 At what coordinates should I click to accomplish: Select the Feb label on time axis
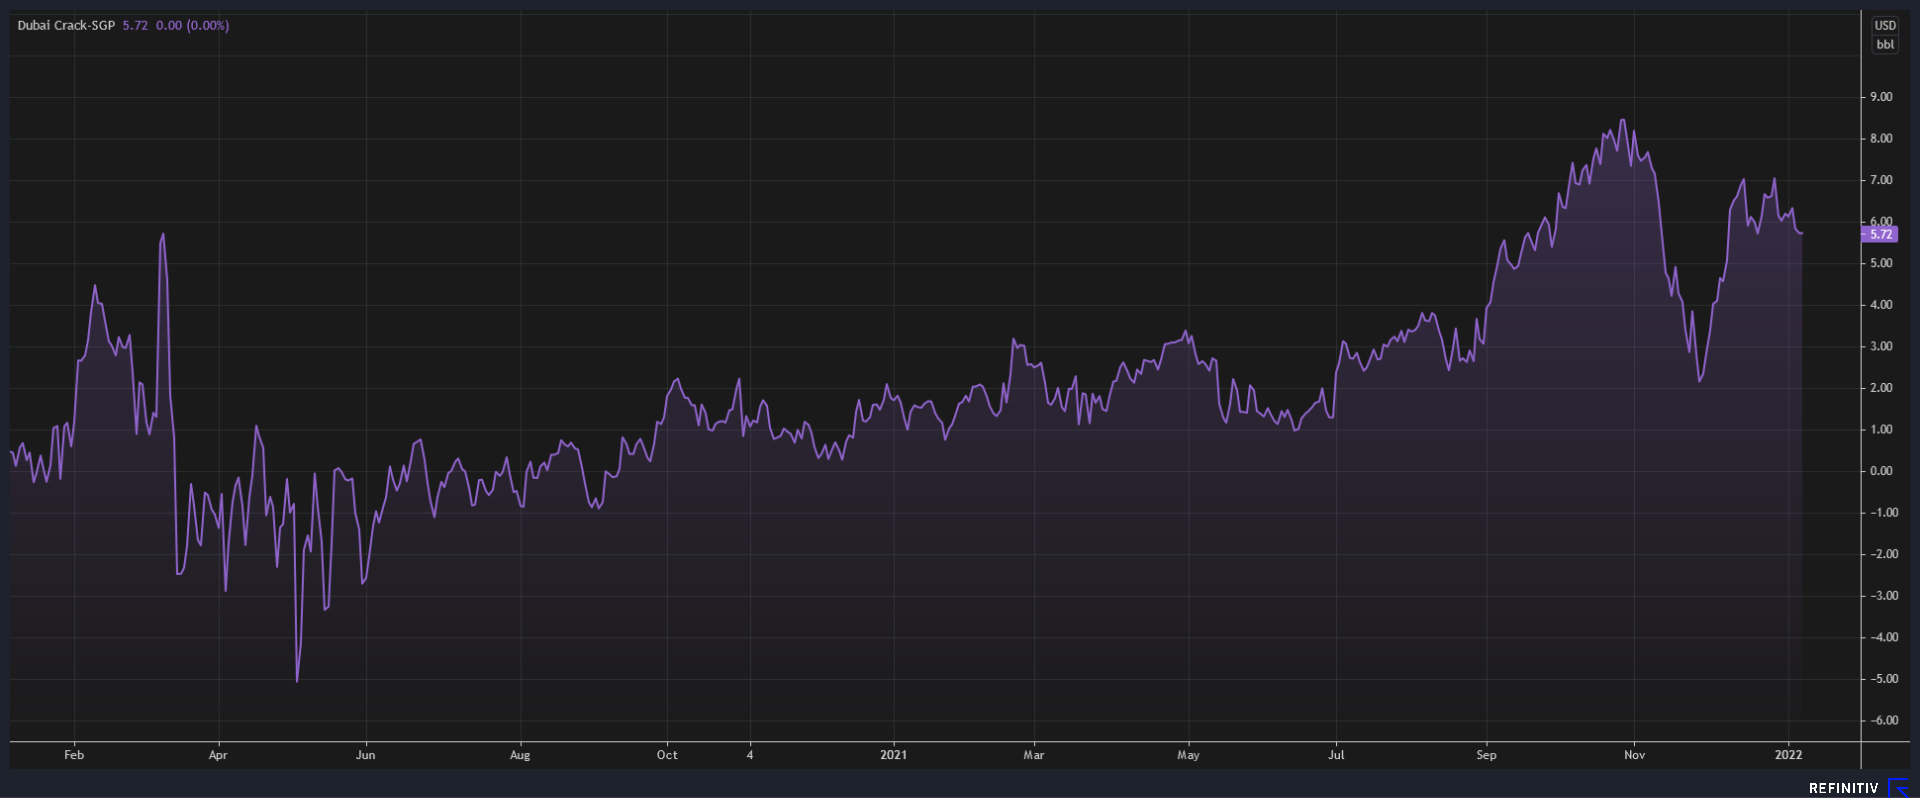74,755
